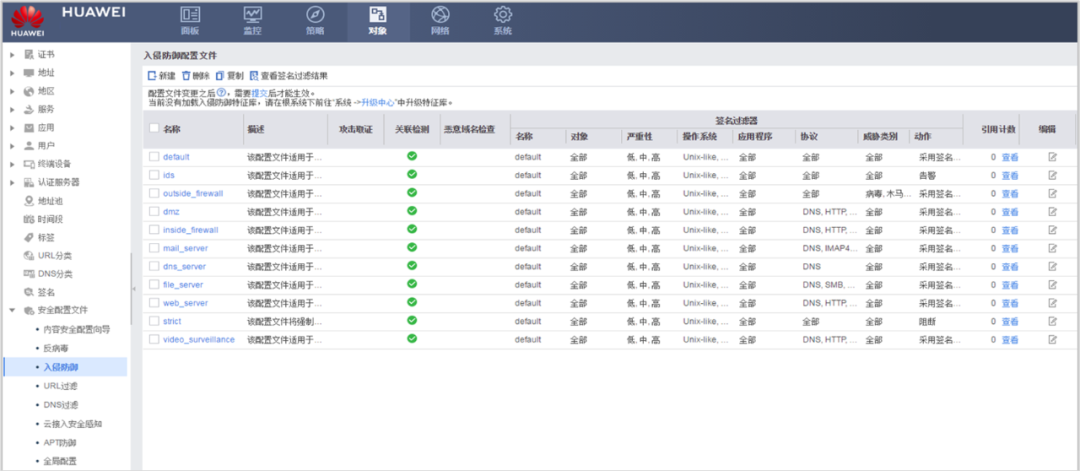The width and height of the screenshot is (1080, 471).
Task: Check the ids profile checkbox
Action: [x=154, y=175]
